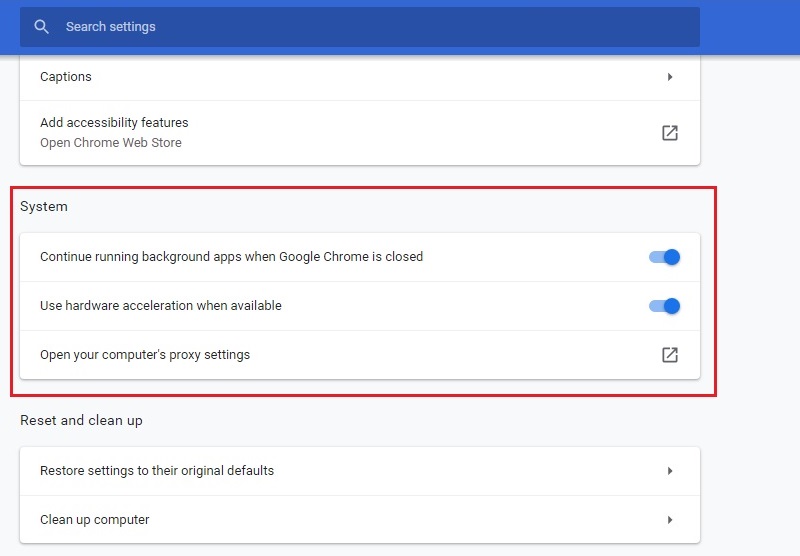This screenshot has width=800, height=556.
Task: Select Add accessibility features text
Action: [x=114, y=123]
